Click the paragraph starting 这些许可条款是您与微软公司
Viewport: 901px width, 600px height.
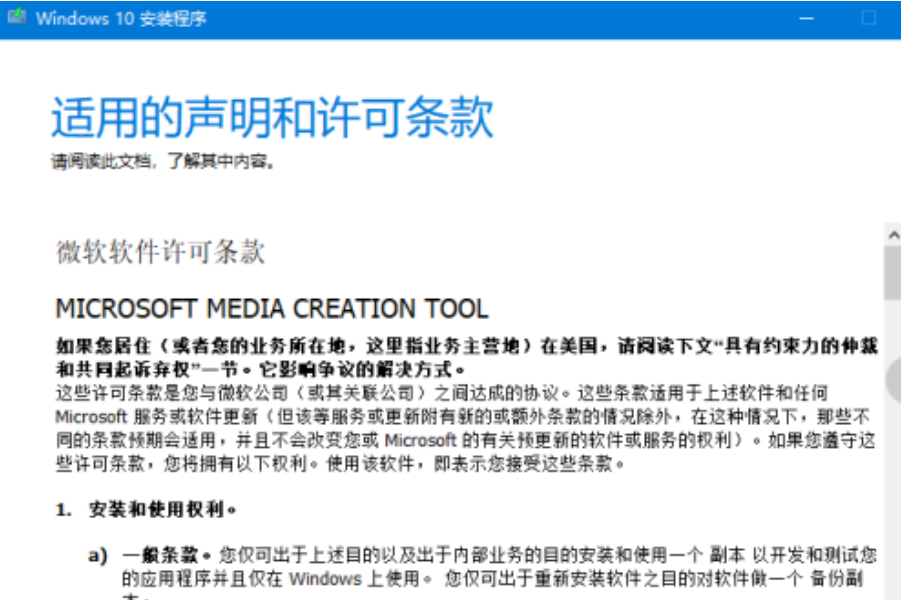click(x=465, y=428)
